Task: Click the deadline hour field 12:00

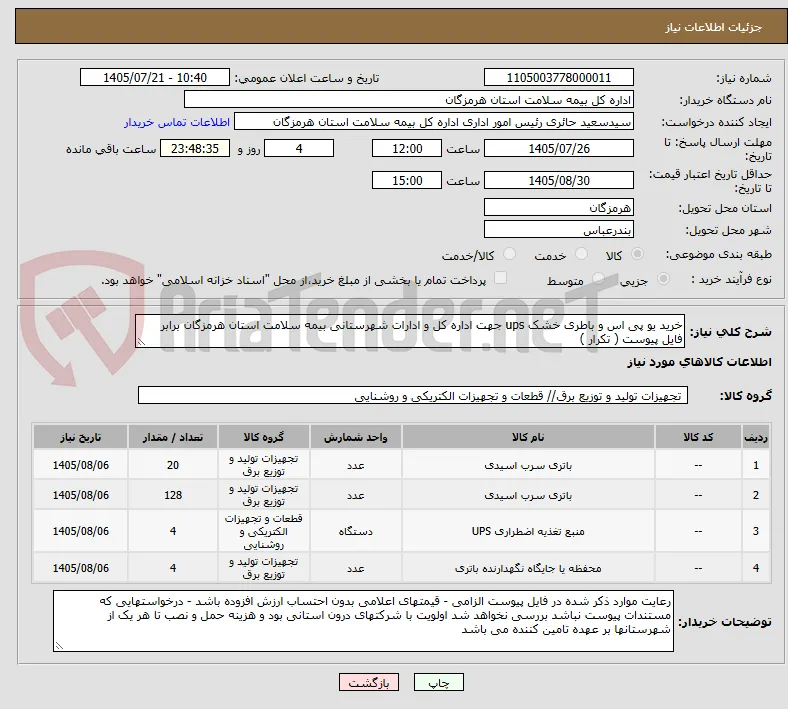Action: [x=407, y=148]
